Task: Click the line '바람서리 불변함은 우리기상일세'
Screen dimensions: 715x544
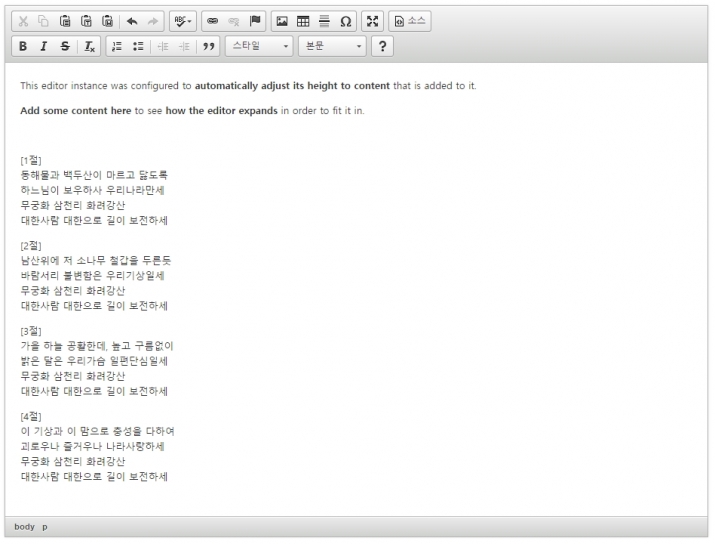Action: pos(93,275)
